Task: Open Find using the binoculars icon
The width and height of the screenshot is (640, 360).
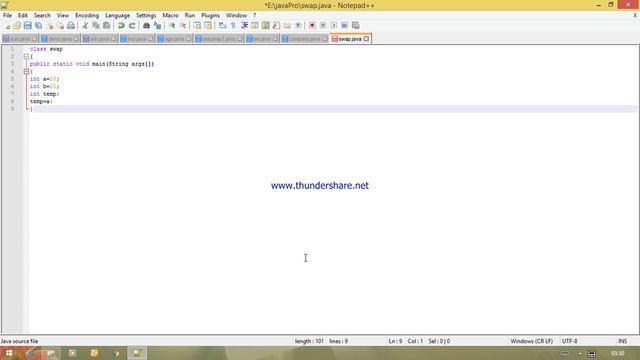Action: 146,26
